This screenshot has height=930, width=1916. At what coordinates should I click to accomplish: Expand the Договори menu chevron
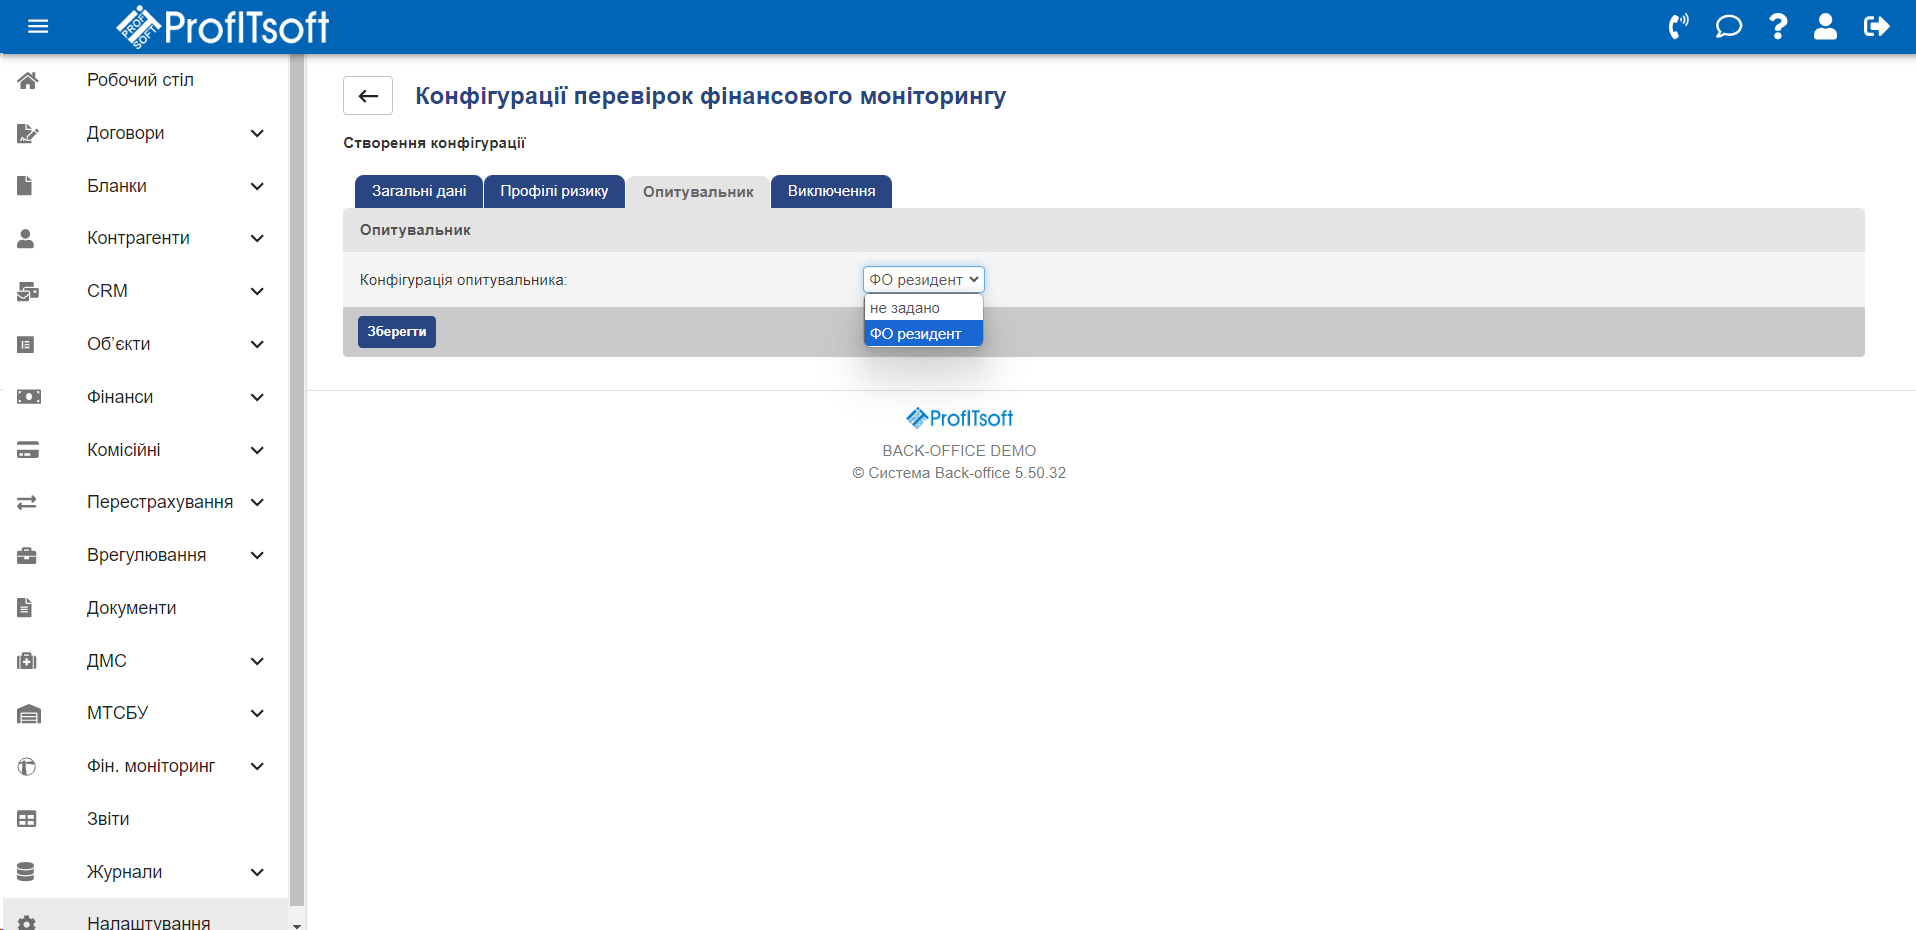[257, 133]
